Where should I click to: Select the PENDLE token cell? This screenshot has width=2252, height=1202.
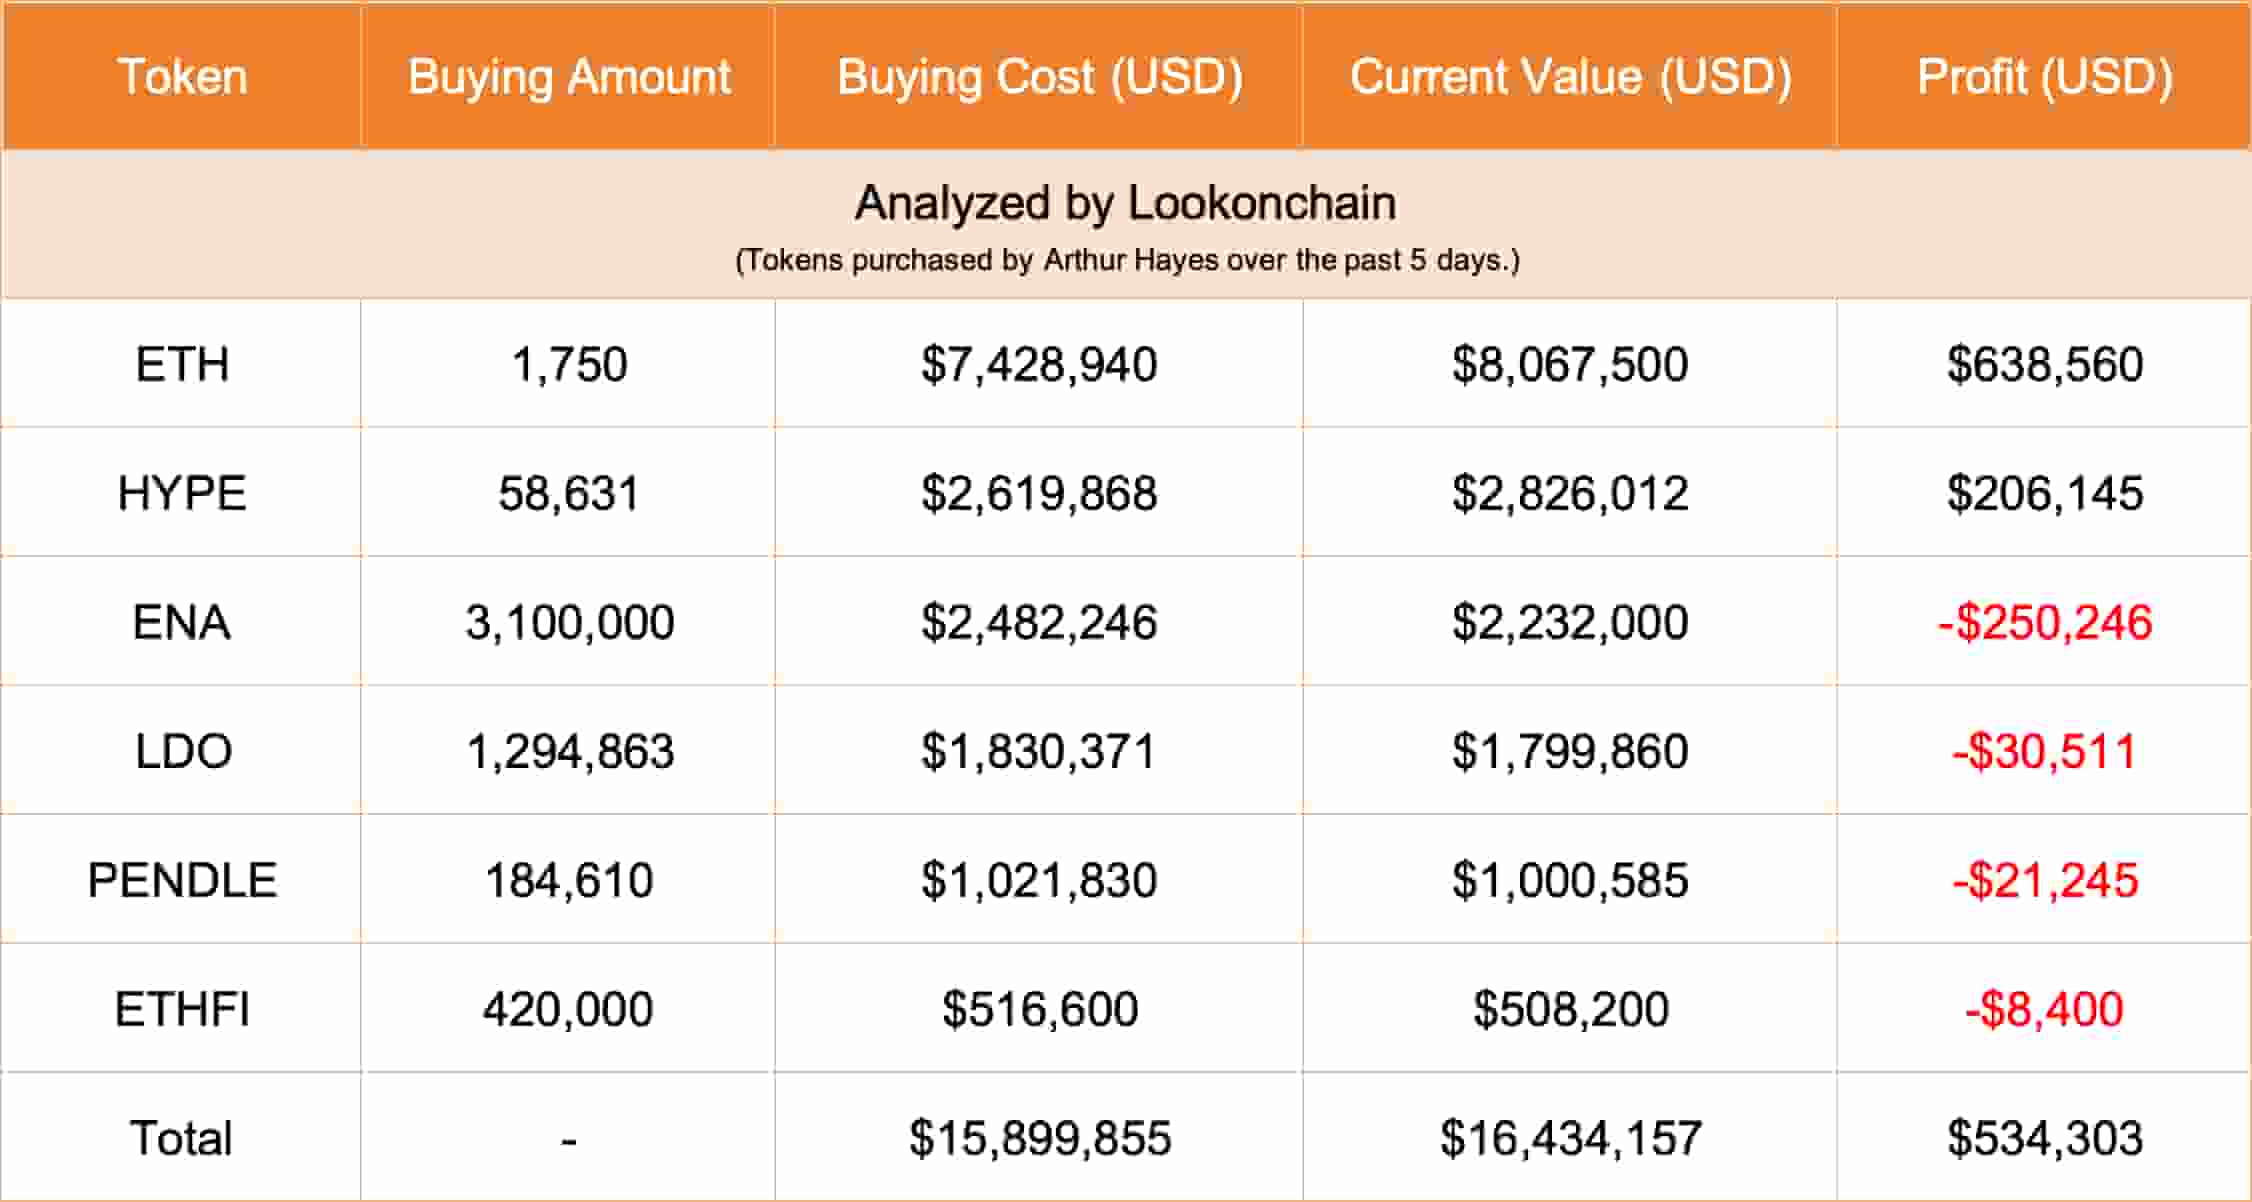pos(182,880)
